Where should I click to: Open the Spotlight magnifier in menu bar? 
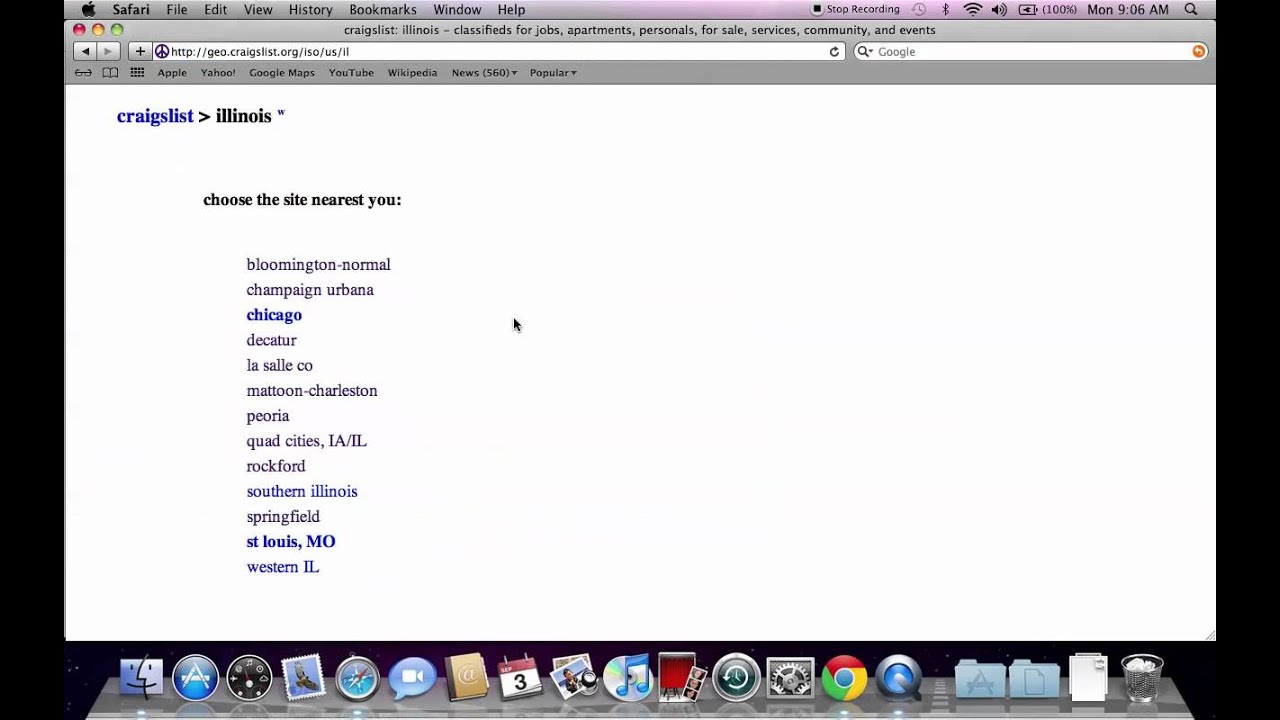1191,9
